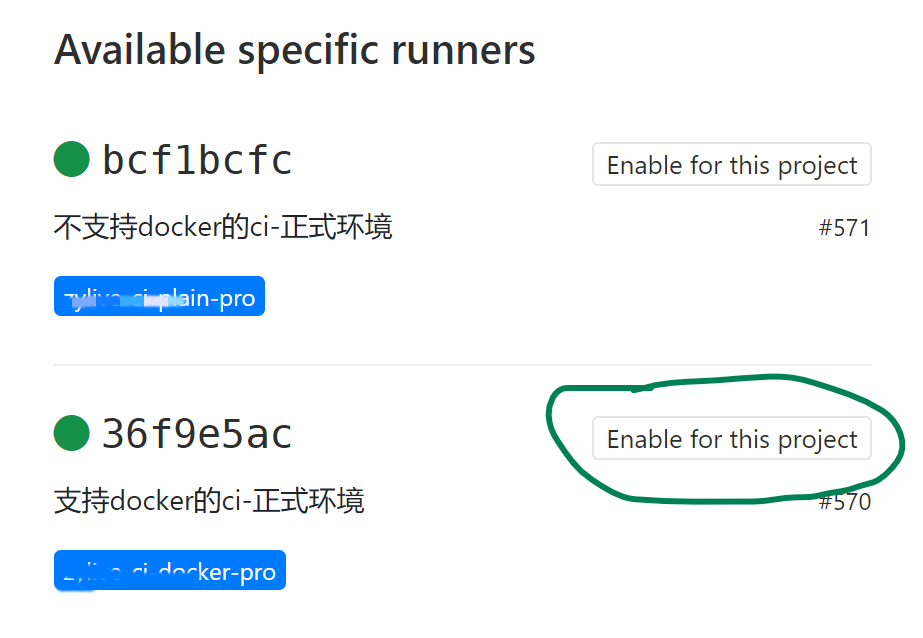Click the description 不支持docker的ci-正式环境
This screenshot has width=923, height=638.
222,227
